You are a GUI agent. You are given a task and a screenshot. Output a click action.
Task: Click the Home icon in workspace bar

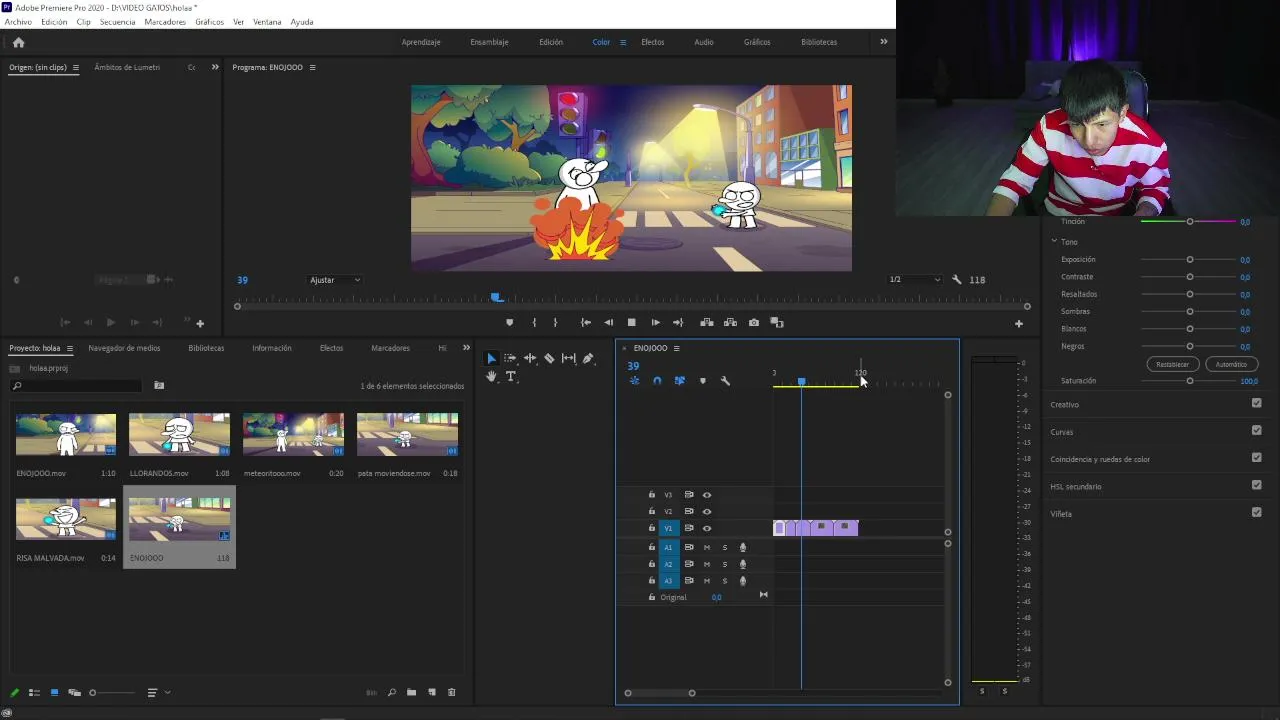[18, 42]
